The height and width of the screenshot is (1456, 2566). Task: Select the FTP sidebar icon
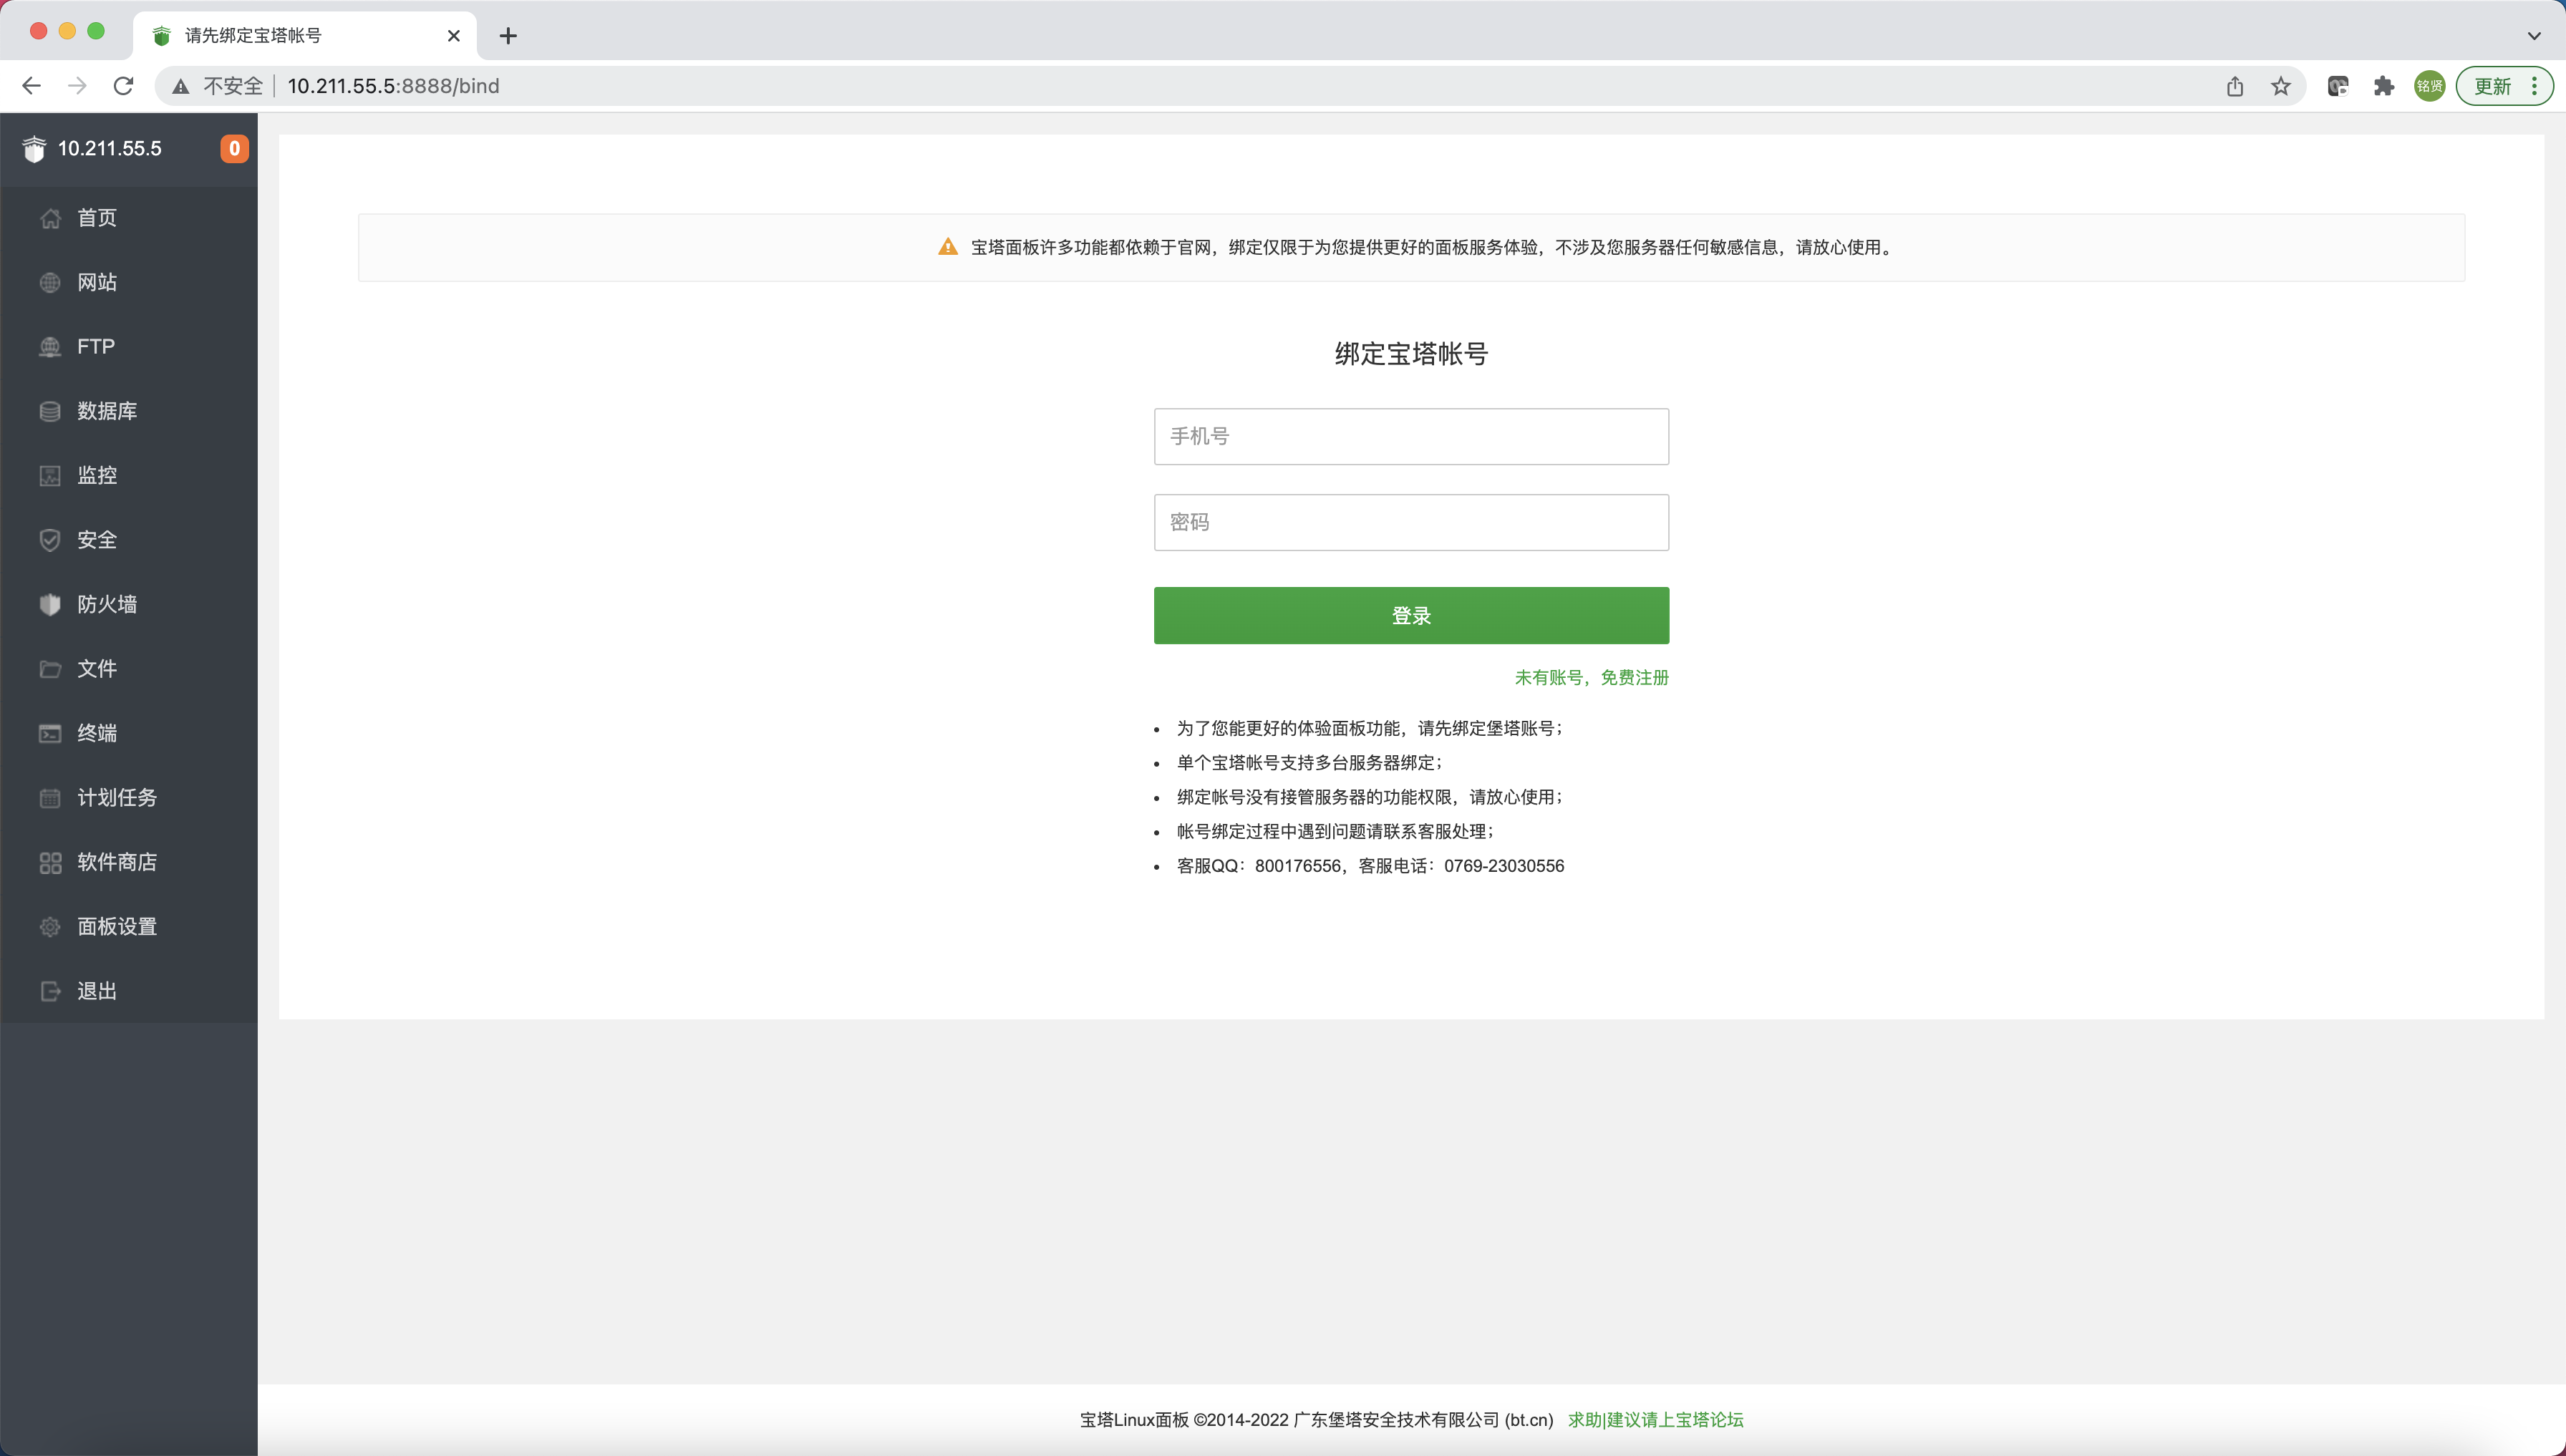pos(50,347)
